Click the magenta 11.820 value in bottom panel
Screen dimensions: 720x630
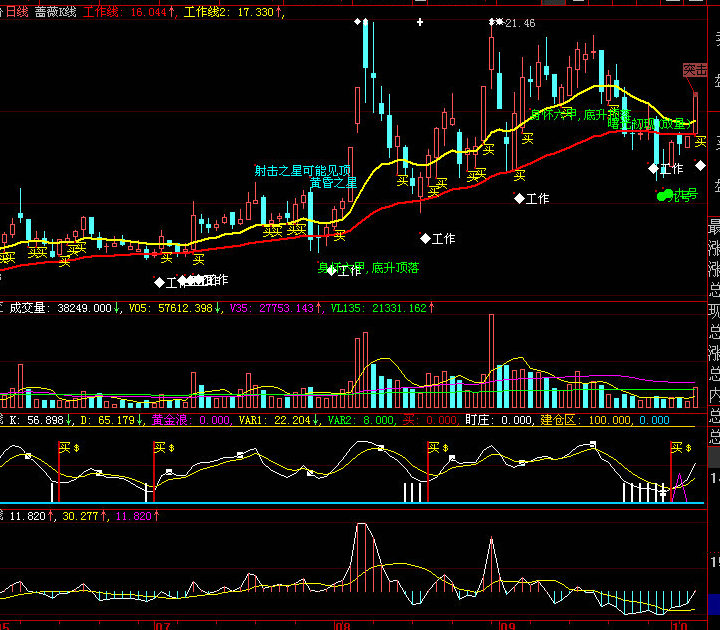click(x=137, y=516)
